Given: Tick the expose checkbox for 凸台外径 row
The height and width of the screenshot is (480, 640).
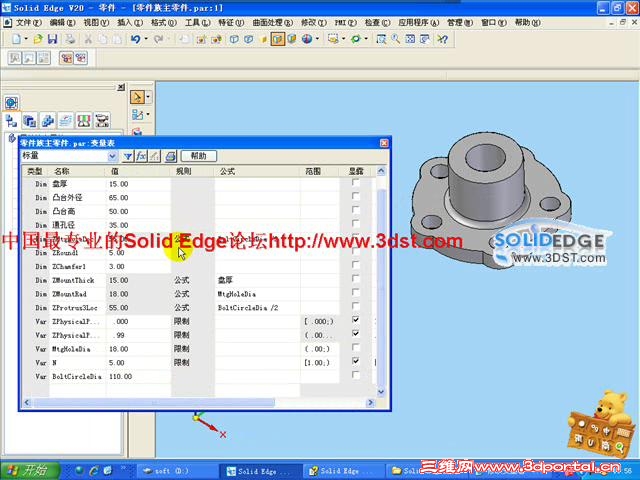Looking at the screenshot, I should 356,196.
